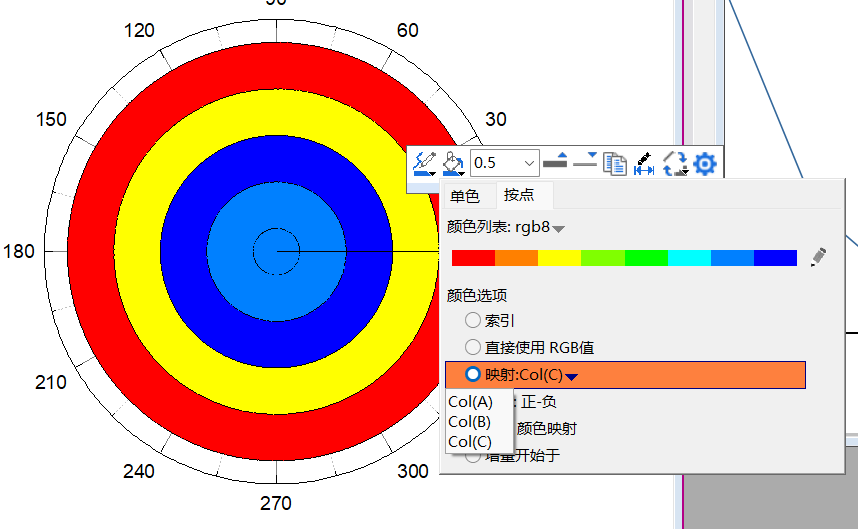Click the copy format icon
Screen dimensions: 858x529
coord(614,163)
